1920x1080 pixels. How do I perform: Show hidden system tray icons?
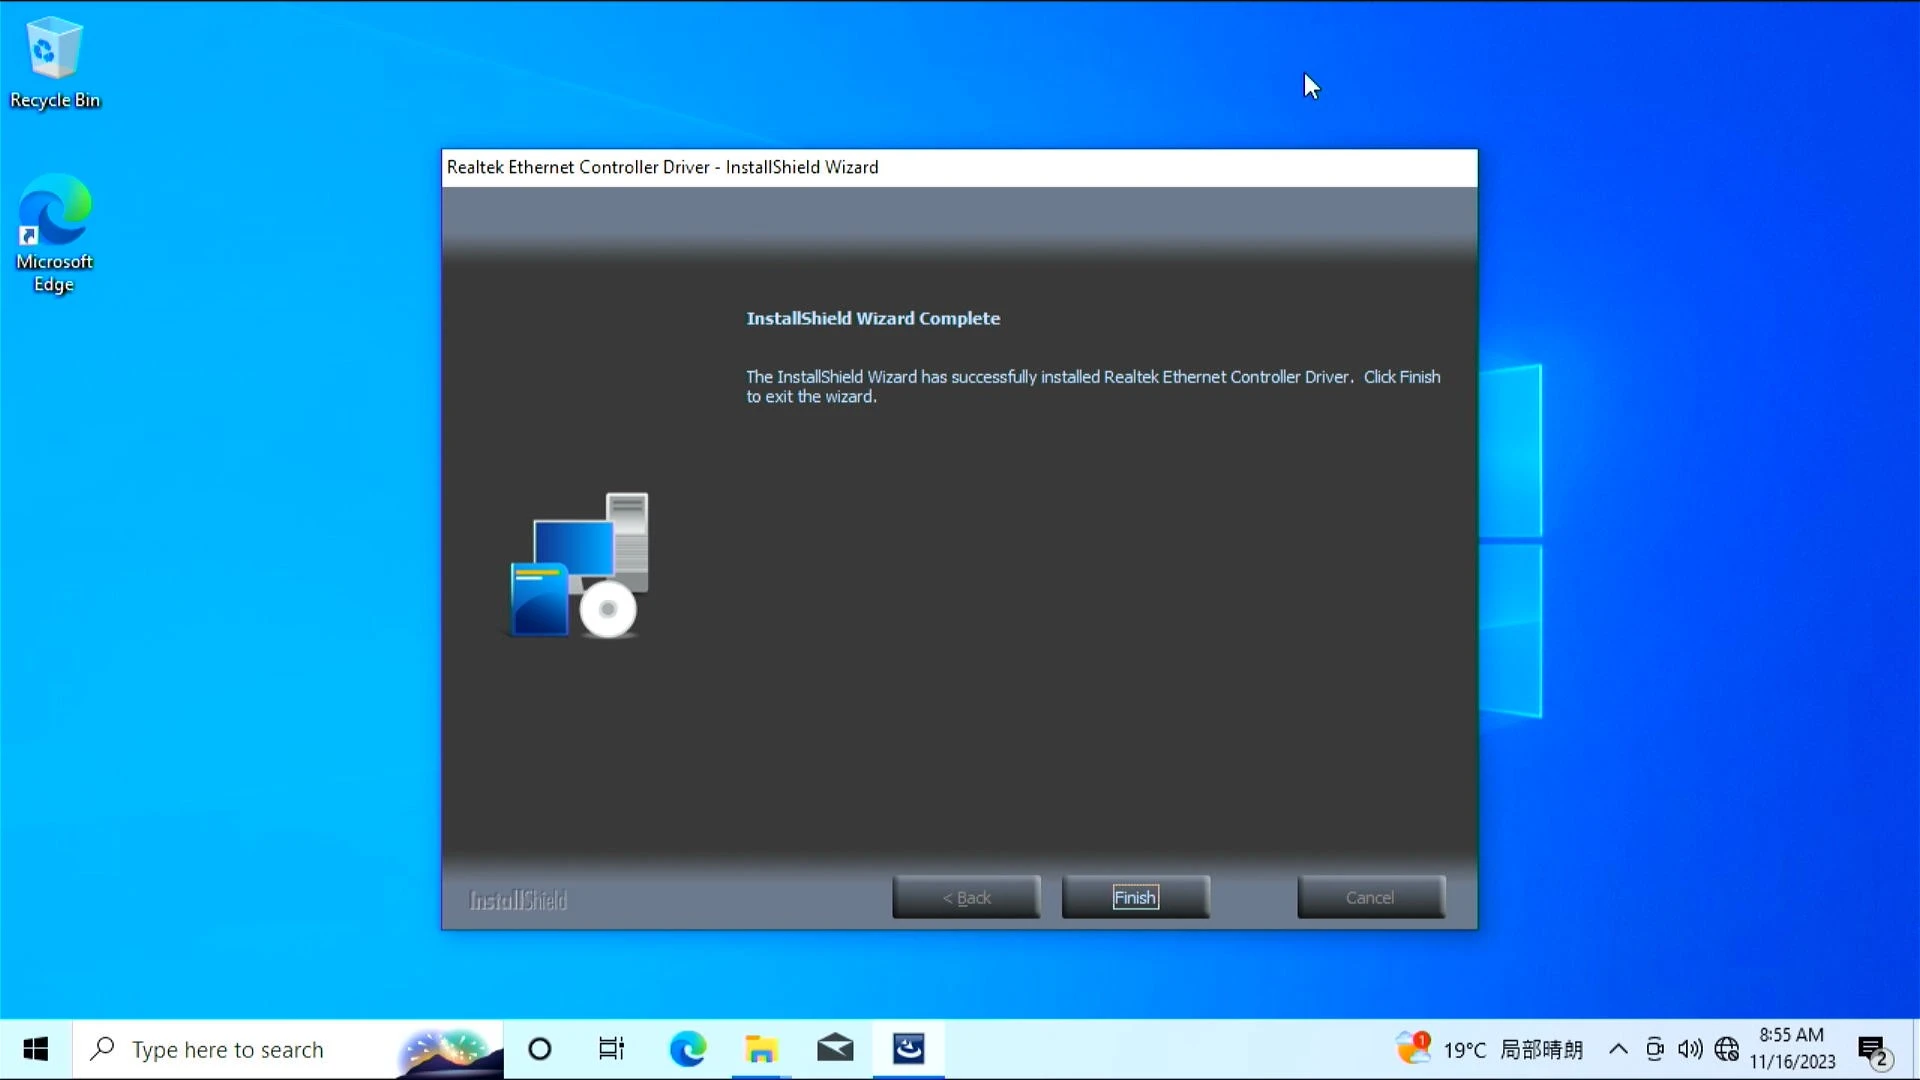(1618, 1049)
